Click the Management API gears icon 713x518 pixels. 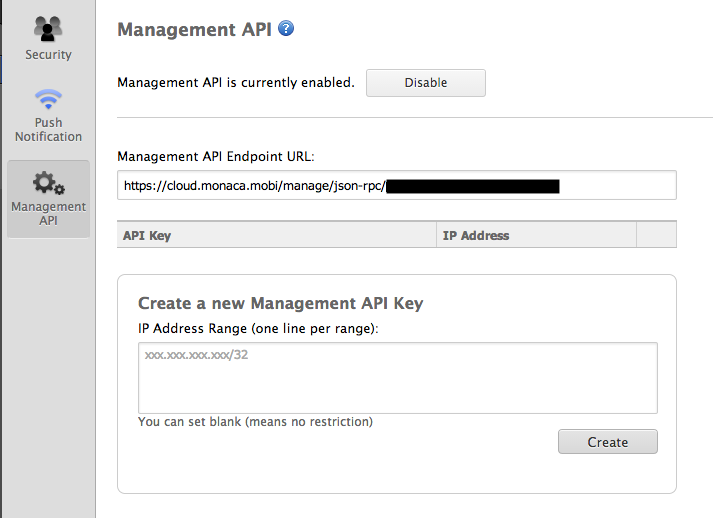[x=48, y=183]
